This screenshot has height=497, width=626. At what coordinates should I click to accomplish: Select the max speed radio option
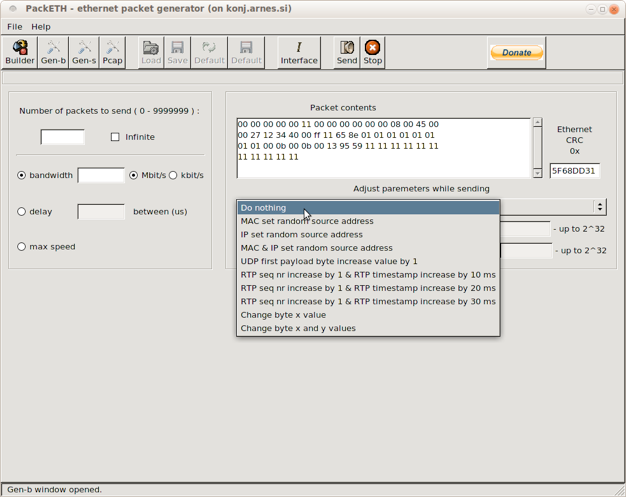click(x=22, y=247)
